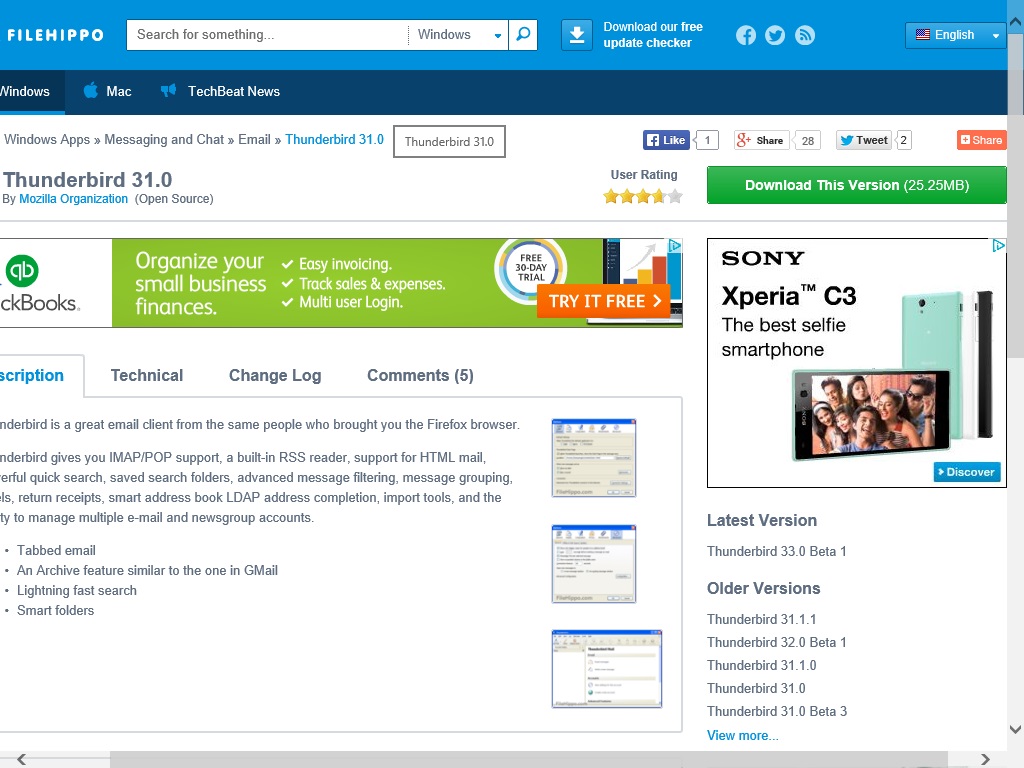
Task: Click the search magnifier button
Action: tap(523, 35)
